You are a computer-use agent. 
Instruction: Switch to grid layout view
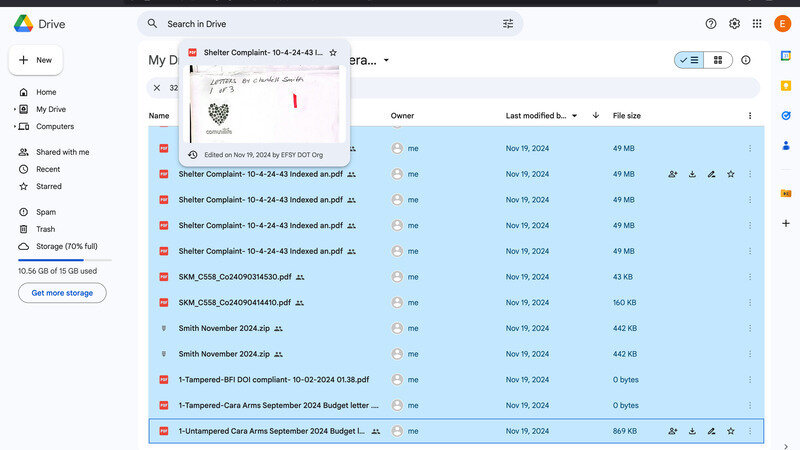(x=717, y=60)
